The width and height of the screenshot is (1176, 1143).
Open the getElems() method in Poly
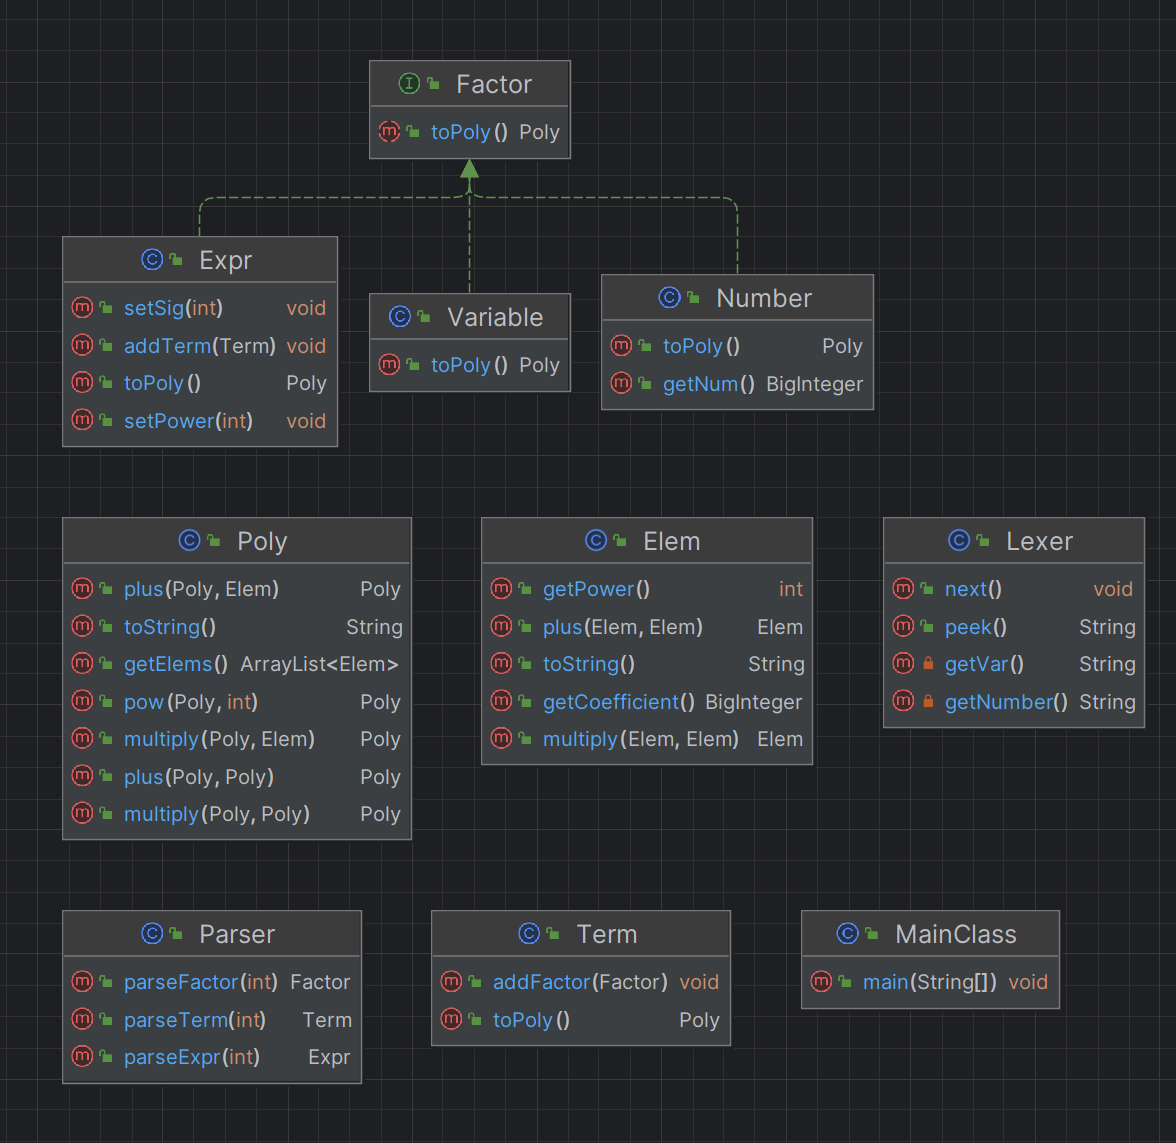[x=237, y=664]
